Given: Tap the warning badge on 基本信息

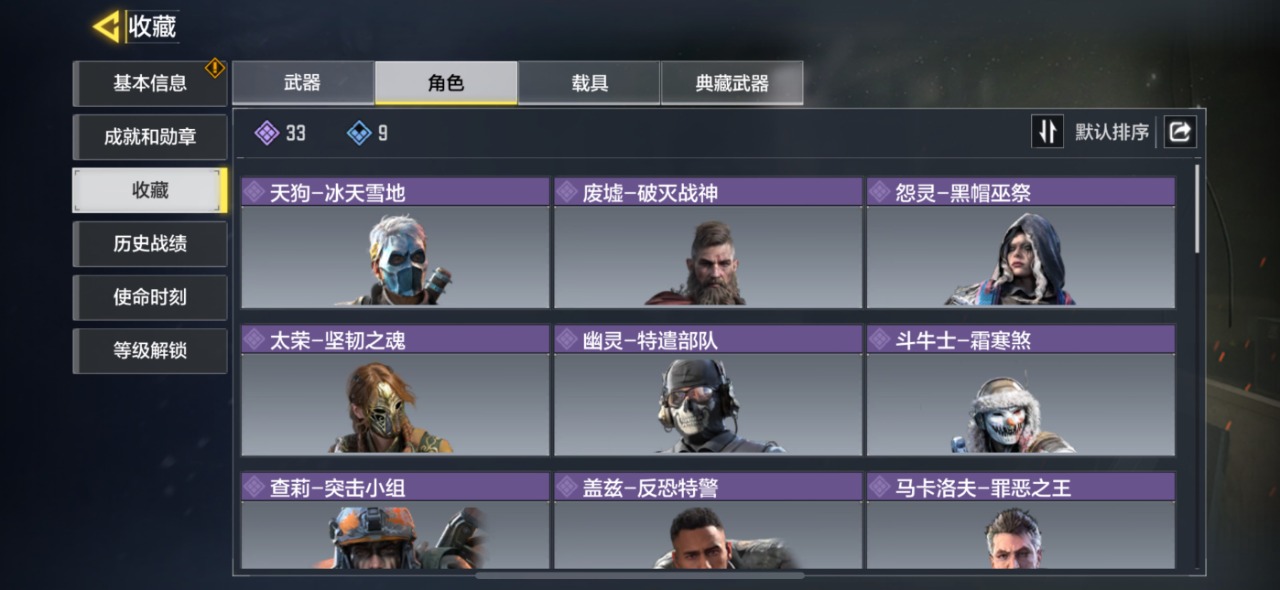Looking at the screenshot, I should [x=215, y=67].
